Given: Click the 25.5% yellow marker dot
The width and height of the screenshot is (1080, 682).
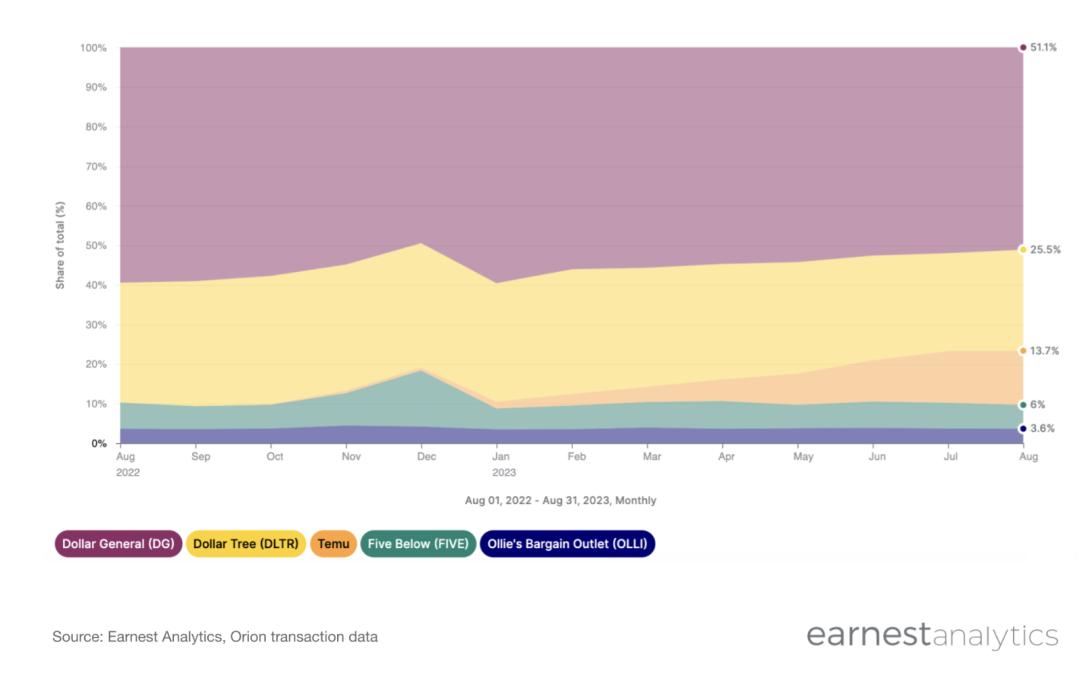Looking at the screenshot, I should point(1023,249).
